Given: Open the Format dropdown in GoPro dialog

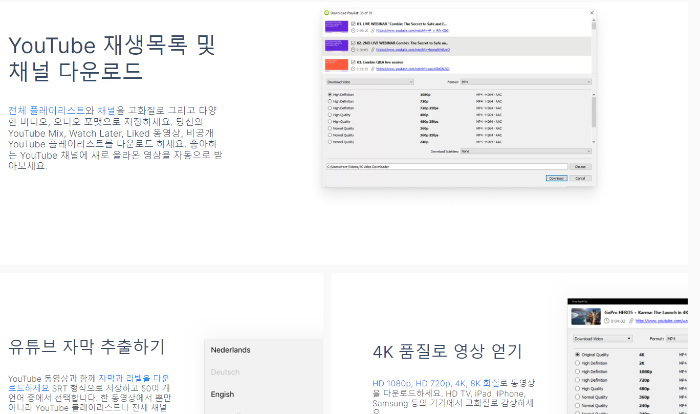Looking at the screenshot, I should (677, 339).
